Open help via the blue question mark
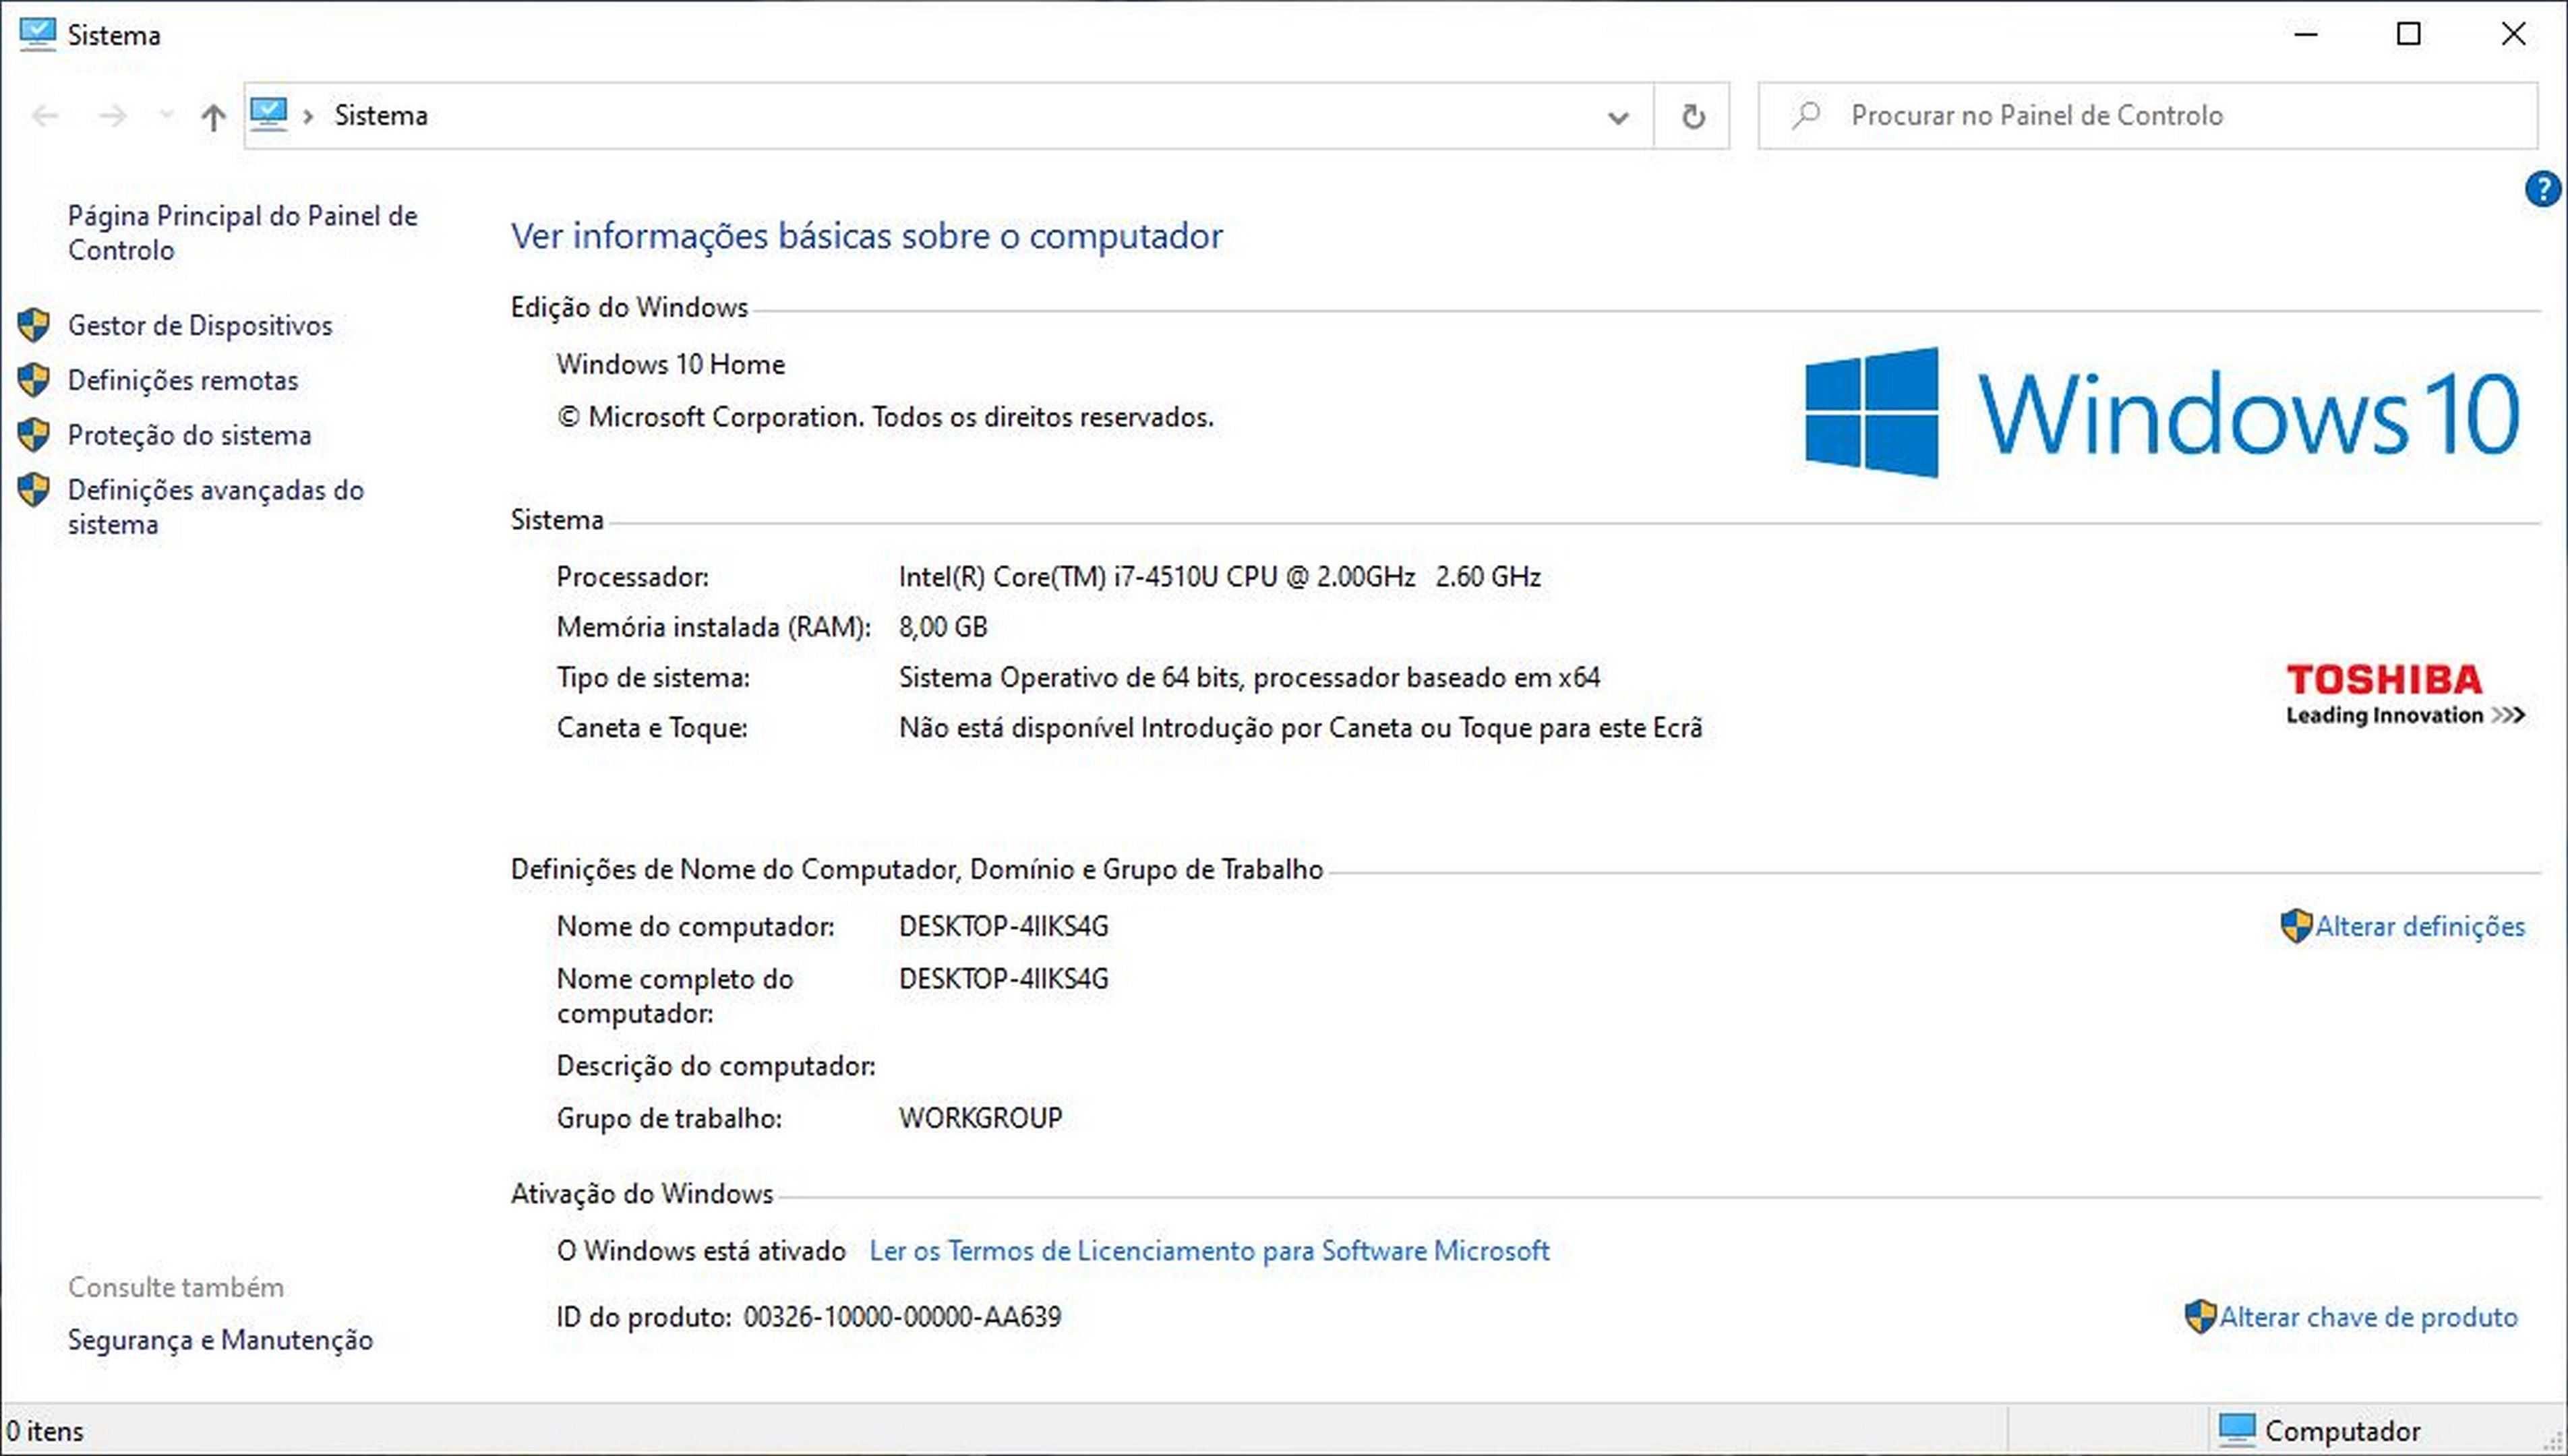This screenshot has height=1456, width=2568. tap(2543, 188)
